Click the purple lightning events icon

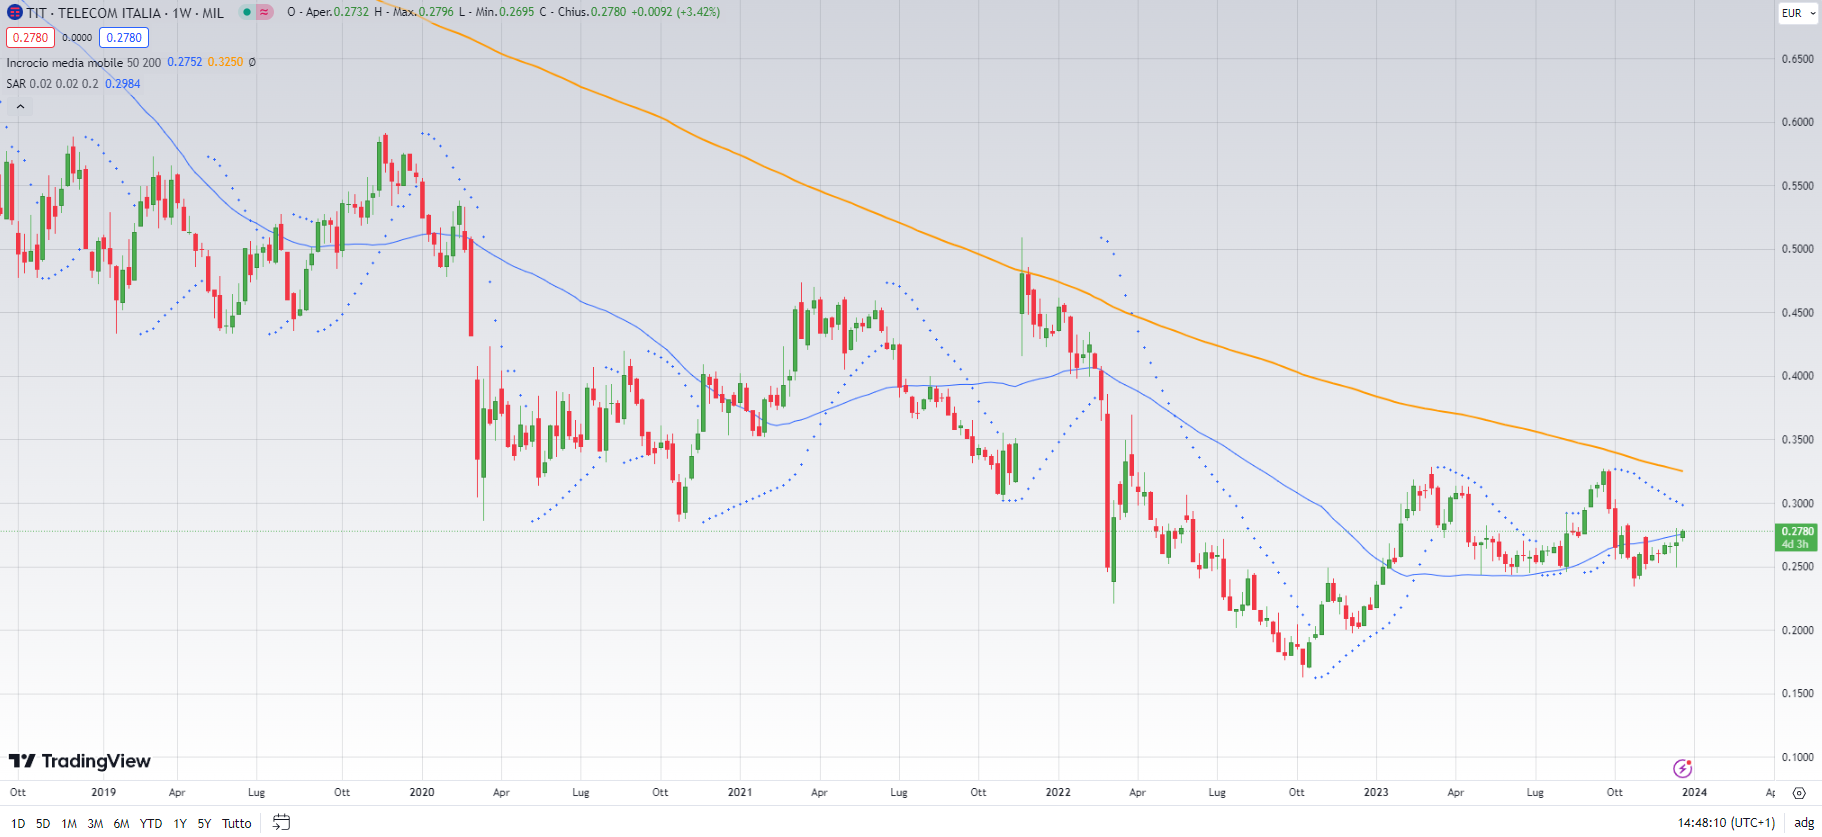[1683, 768]
